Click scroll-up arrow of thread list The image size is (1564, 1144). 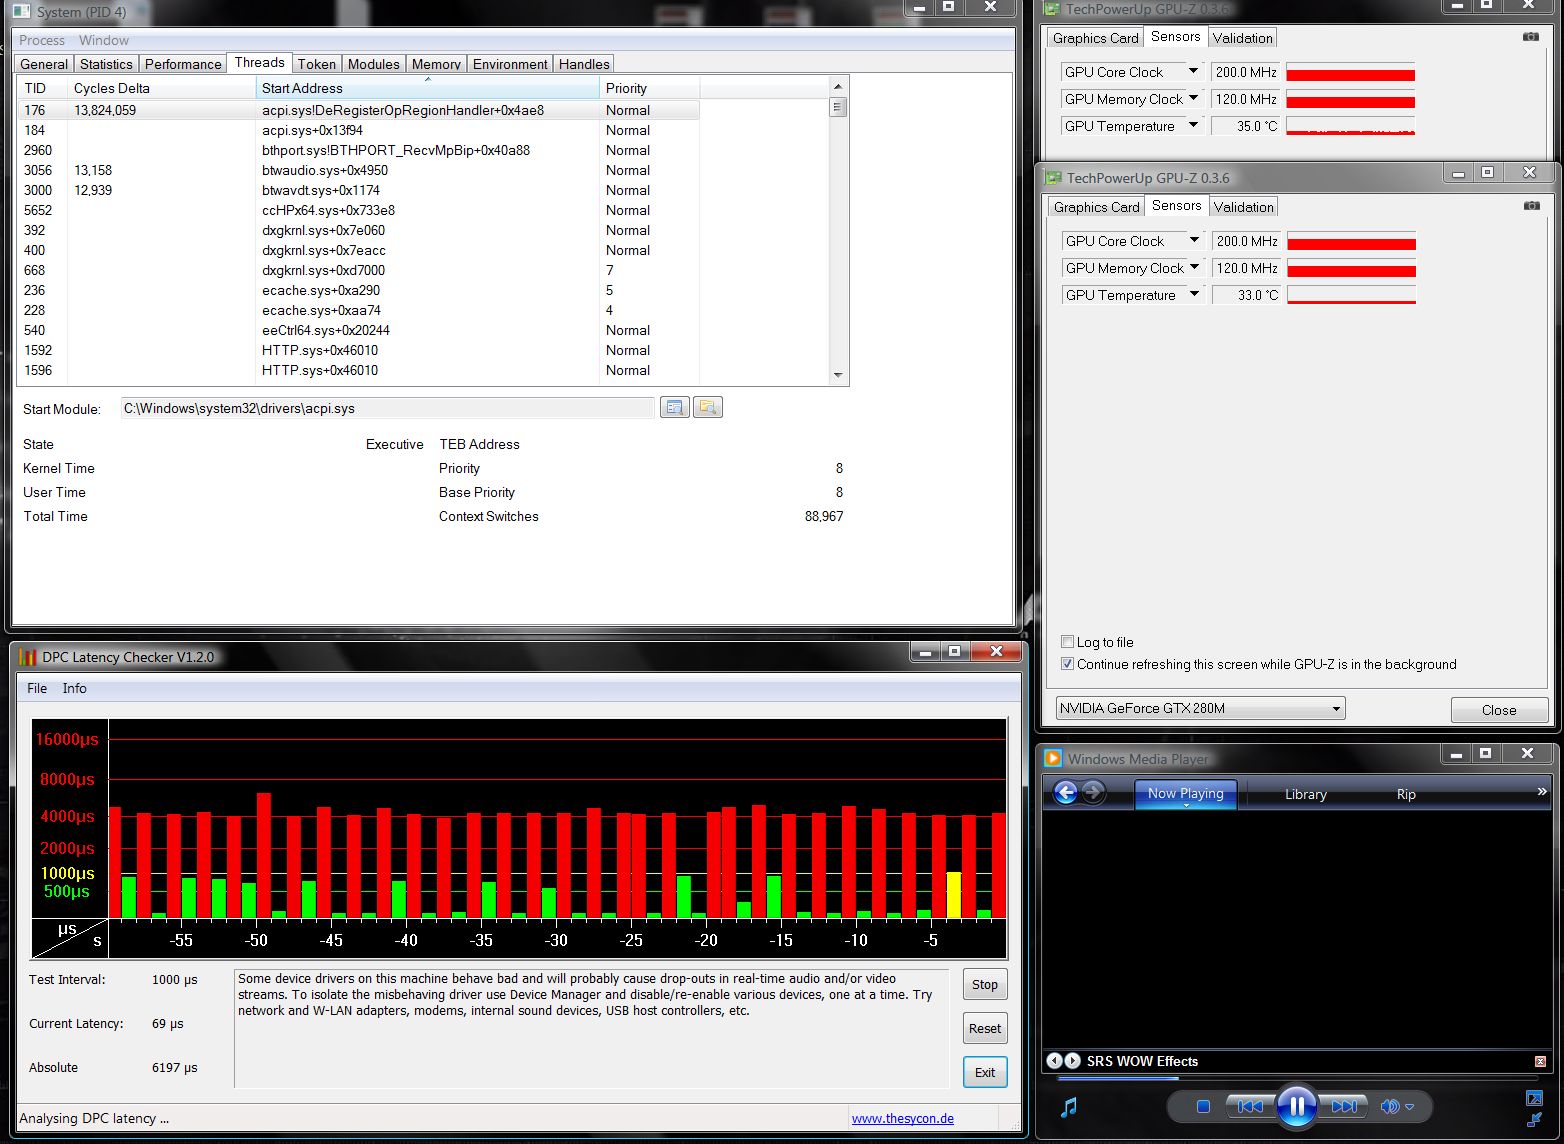click(838, 87)
